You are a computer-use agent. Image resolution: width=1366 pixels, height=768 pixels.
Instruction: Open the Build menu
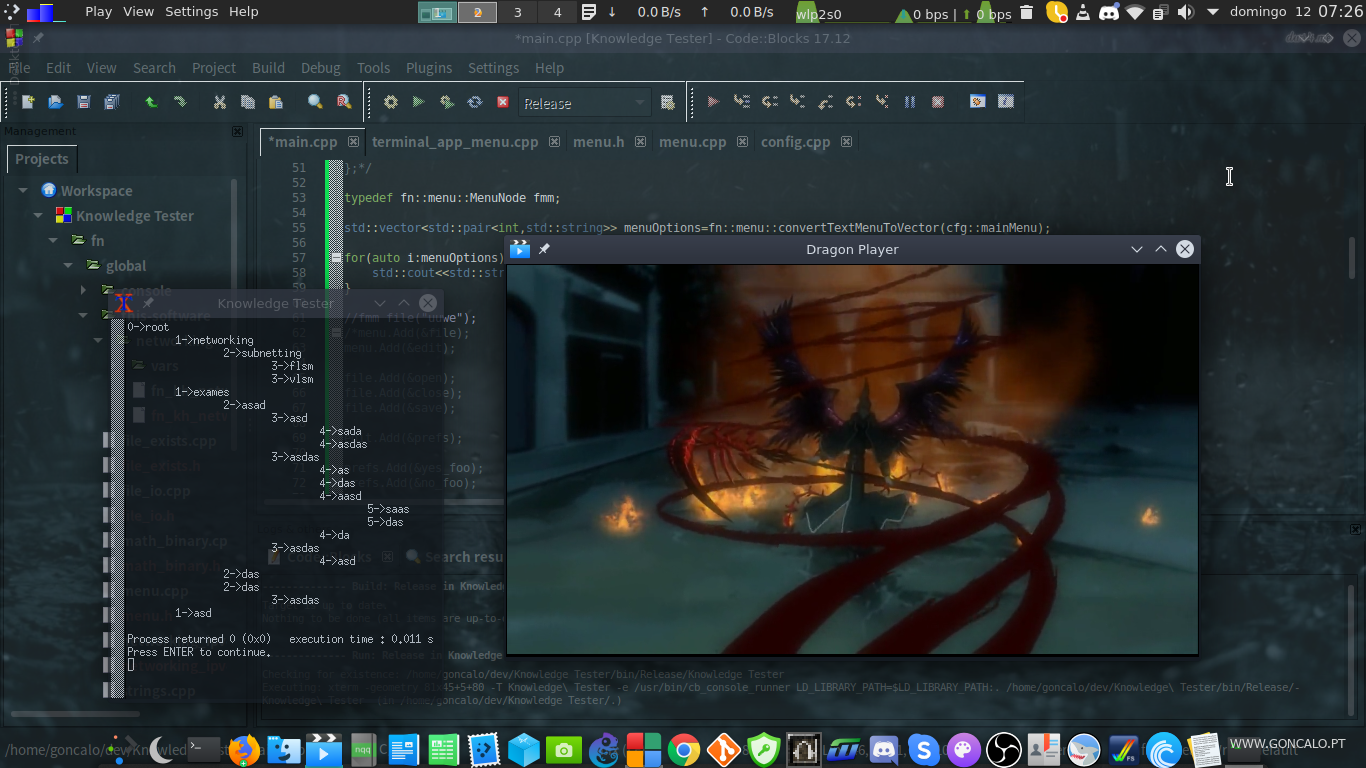pos(268,68)
